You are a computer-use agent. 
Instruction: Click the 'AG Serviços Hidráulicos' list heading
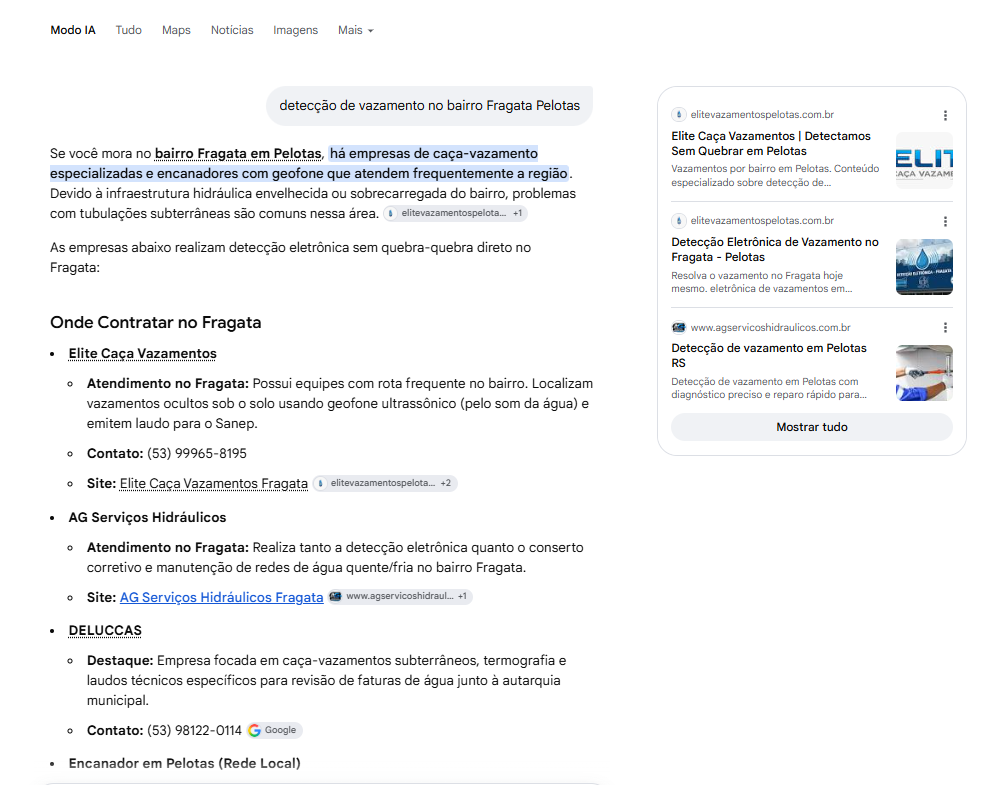(147, 517)
